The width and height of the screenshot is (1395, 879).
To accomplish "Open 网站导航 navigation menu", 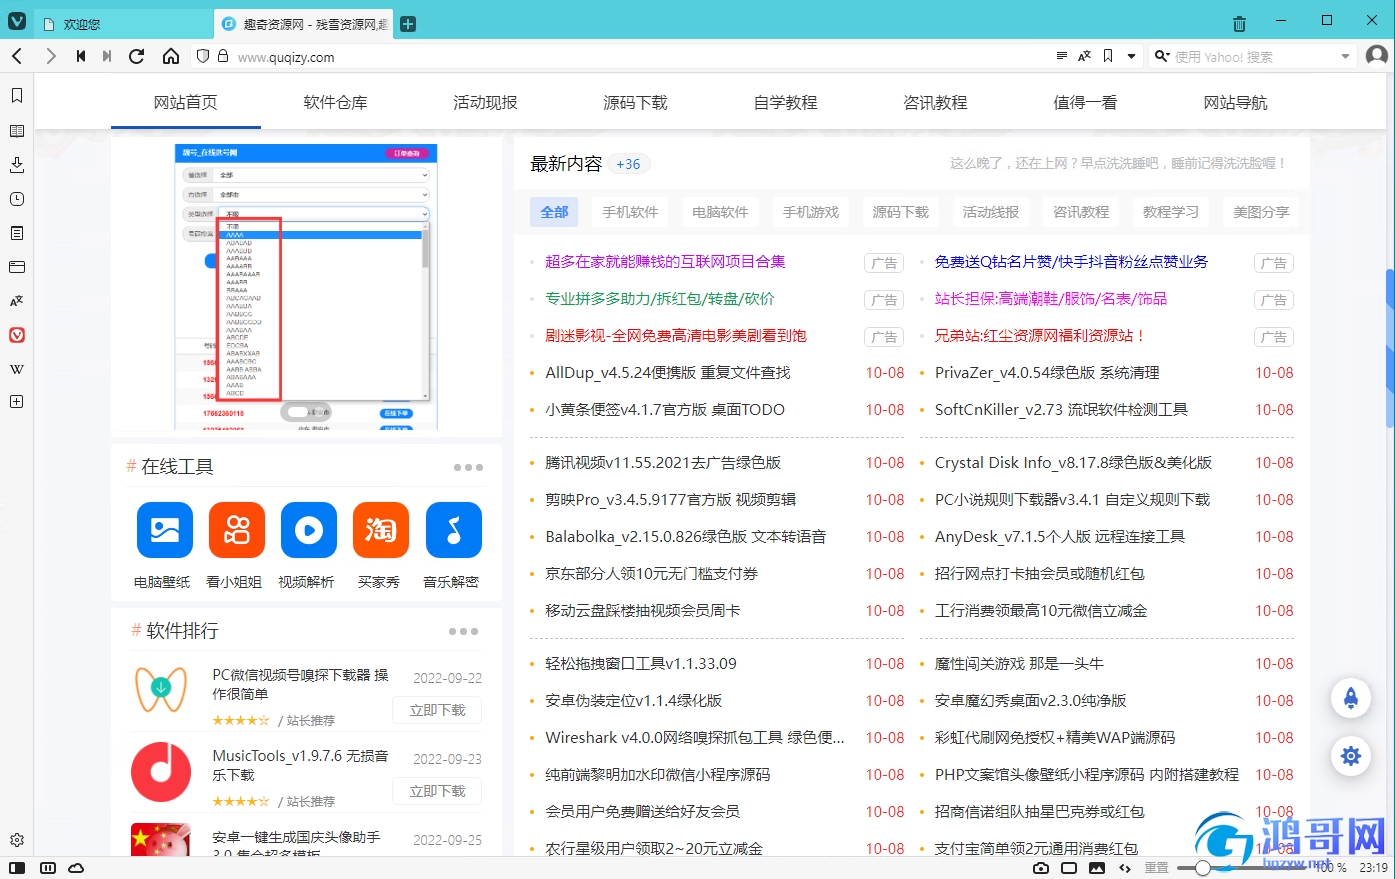I will tap(1235, 102).
